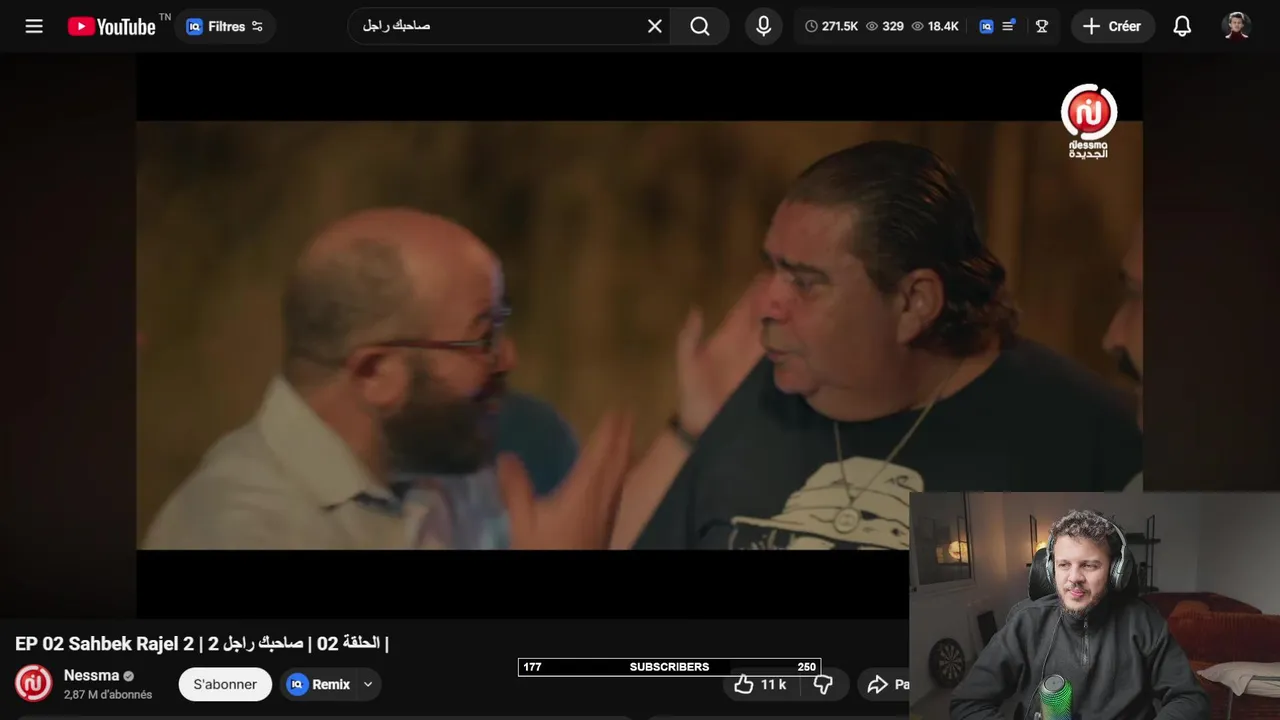Open vidIQ list menu with notification dot

[x=1009, y=26]
